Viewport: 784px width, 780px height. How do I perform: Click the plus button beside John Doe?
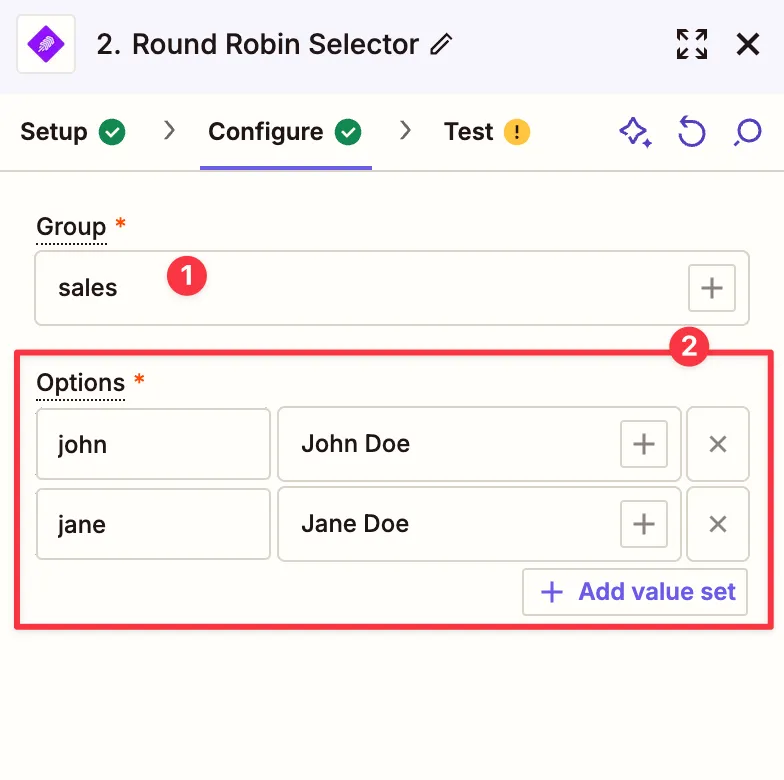(644, 444)
